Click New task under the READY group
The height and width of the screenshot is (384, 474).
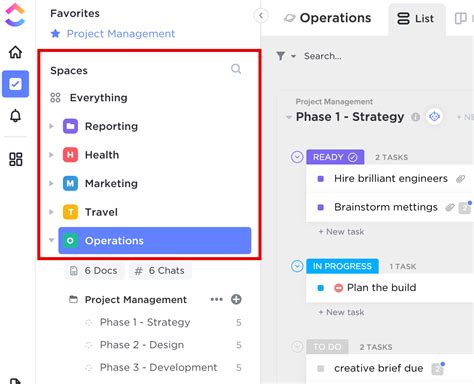[341, 232]
